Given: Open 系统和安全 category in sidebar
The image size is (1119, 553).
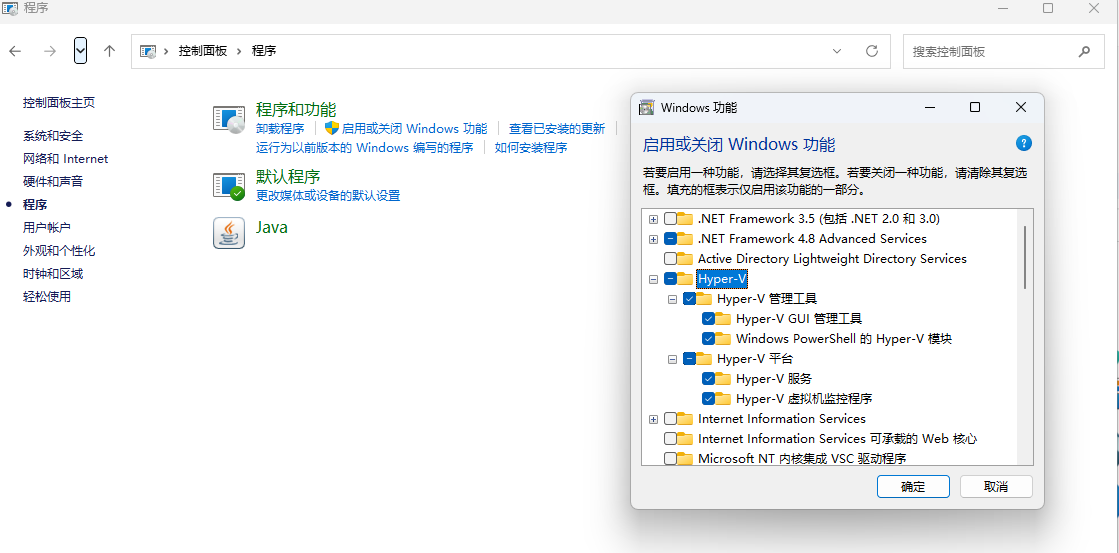Looking at the screenshot, I should 53,136.
